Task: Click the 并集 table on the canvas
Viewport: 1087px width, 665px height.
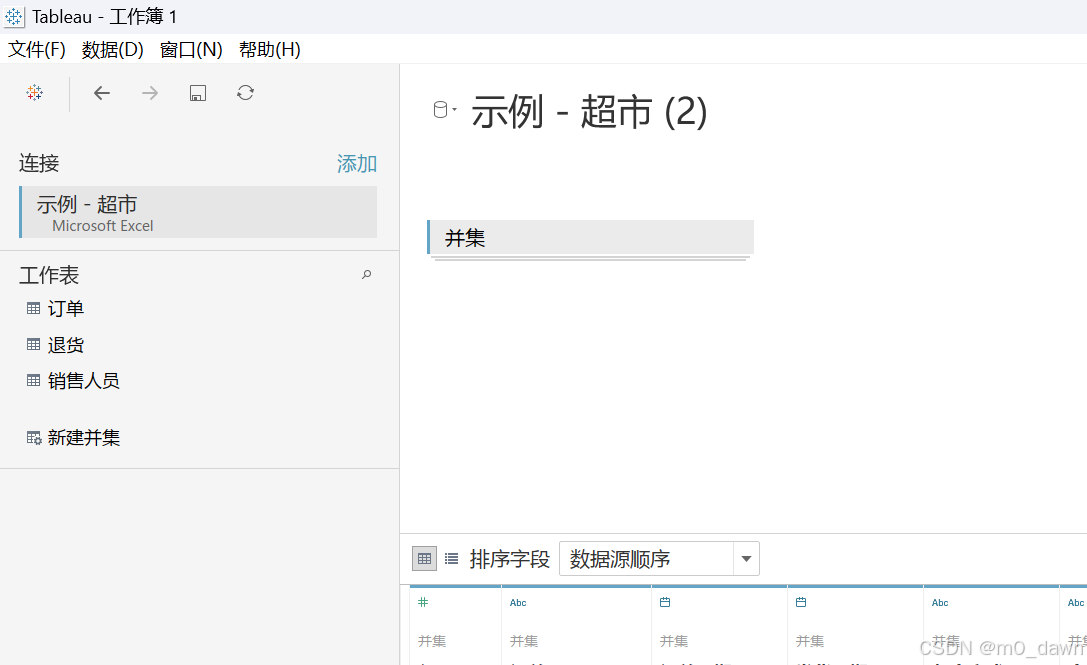Action: [591, 238]
